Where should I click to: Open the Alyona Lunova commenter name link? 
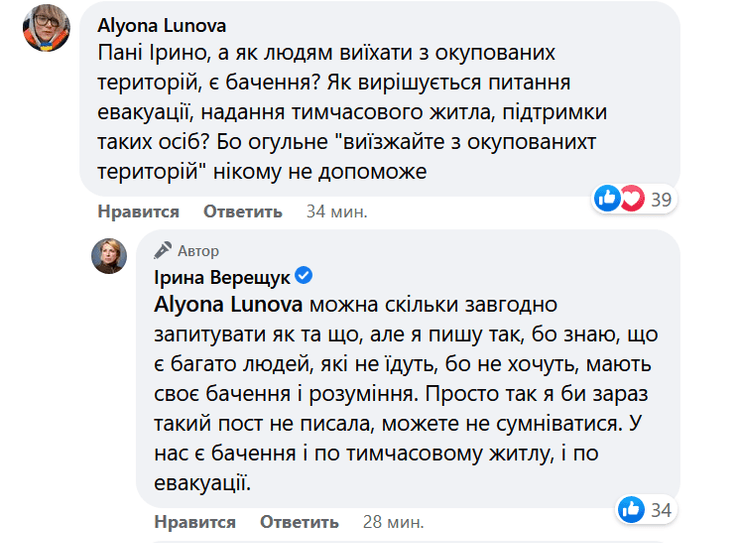[x=162, y=23]
